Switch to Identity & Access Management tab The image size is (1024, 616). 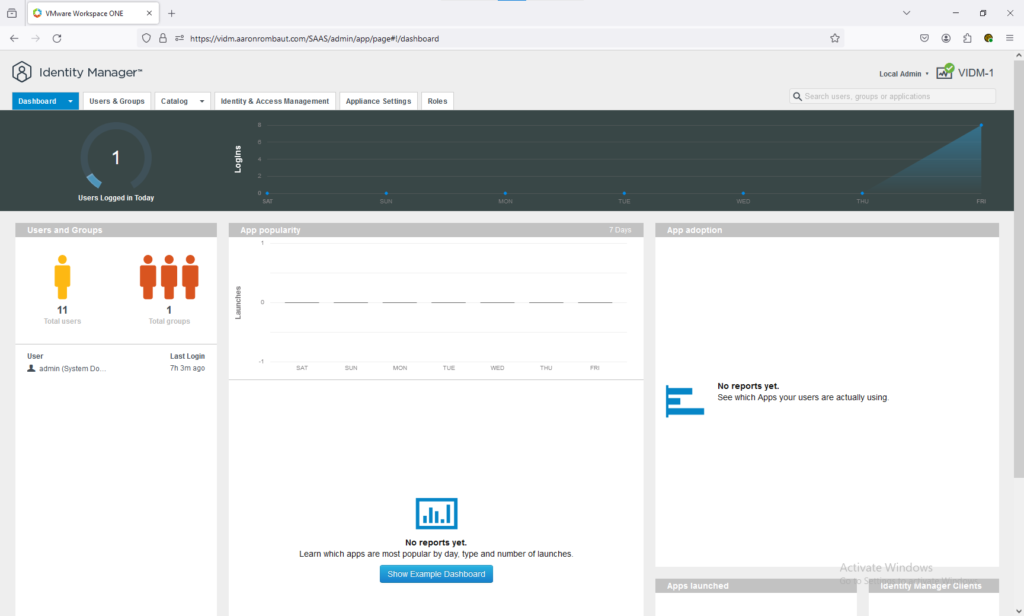coord(275,101)
